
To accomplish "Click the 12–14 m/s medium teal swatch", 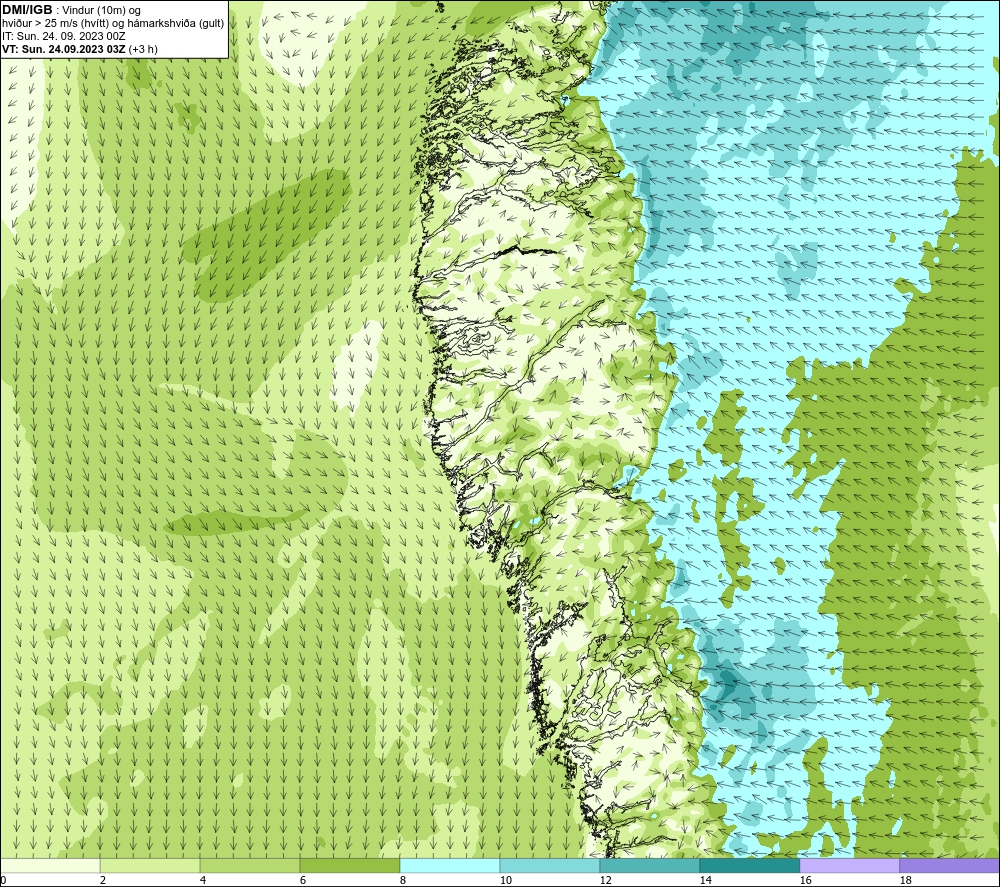I will 649,865.
